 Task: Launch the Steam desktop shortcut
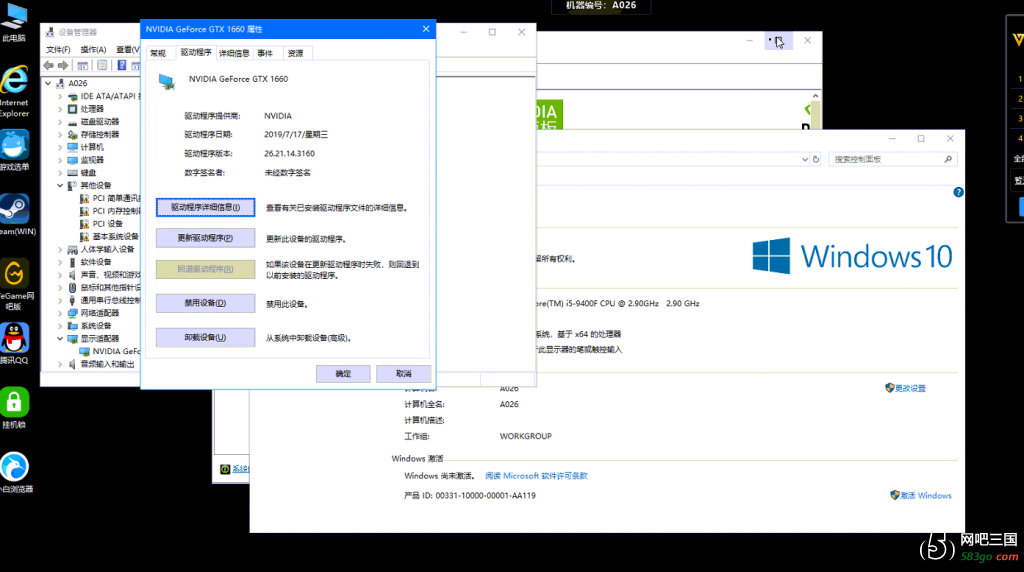click(14, 214)
